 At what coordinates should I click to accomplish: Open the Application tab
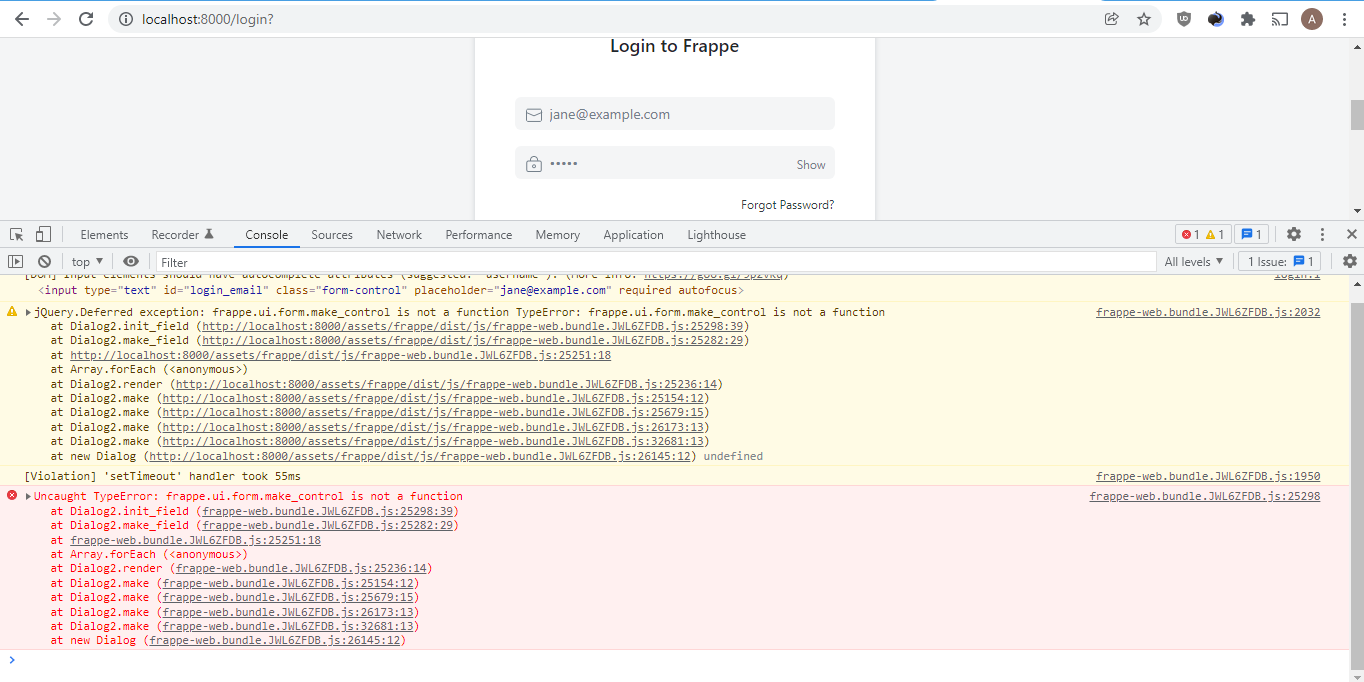(x=633, y=234)
